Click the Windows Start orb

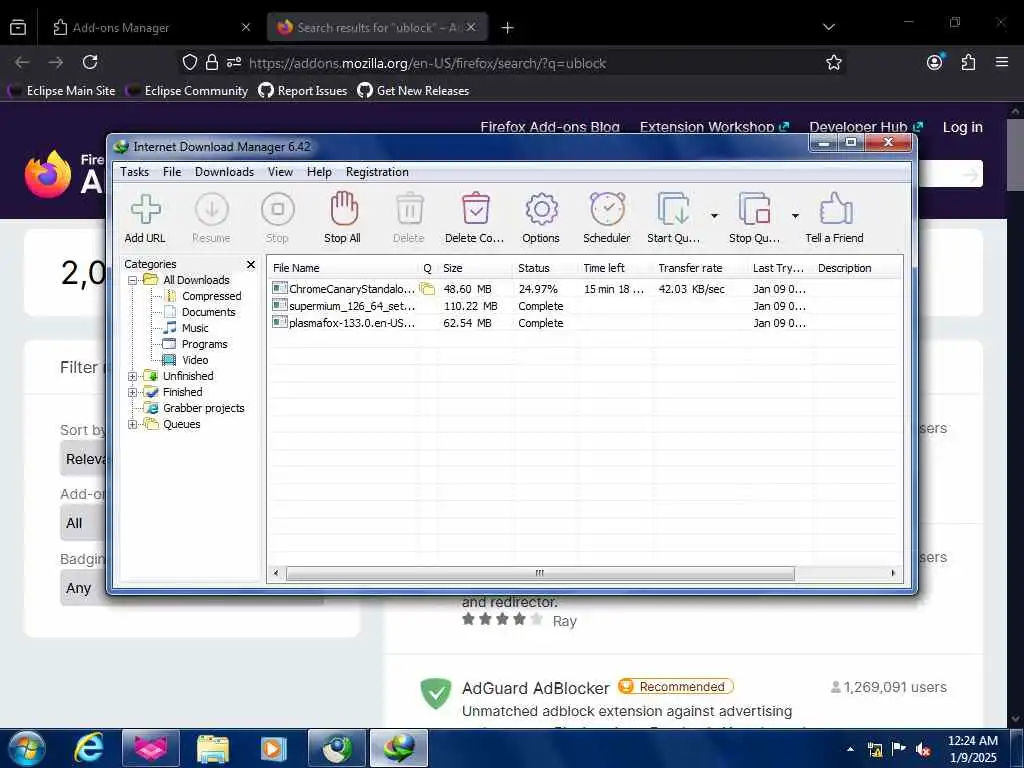[x=27, y=748]
